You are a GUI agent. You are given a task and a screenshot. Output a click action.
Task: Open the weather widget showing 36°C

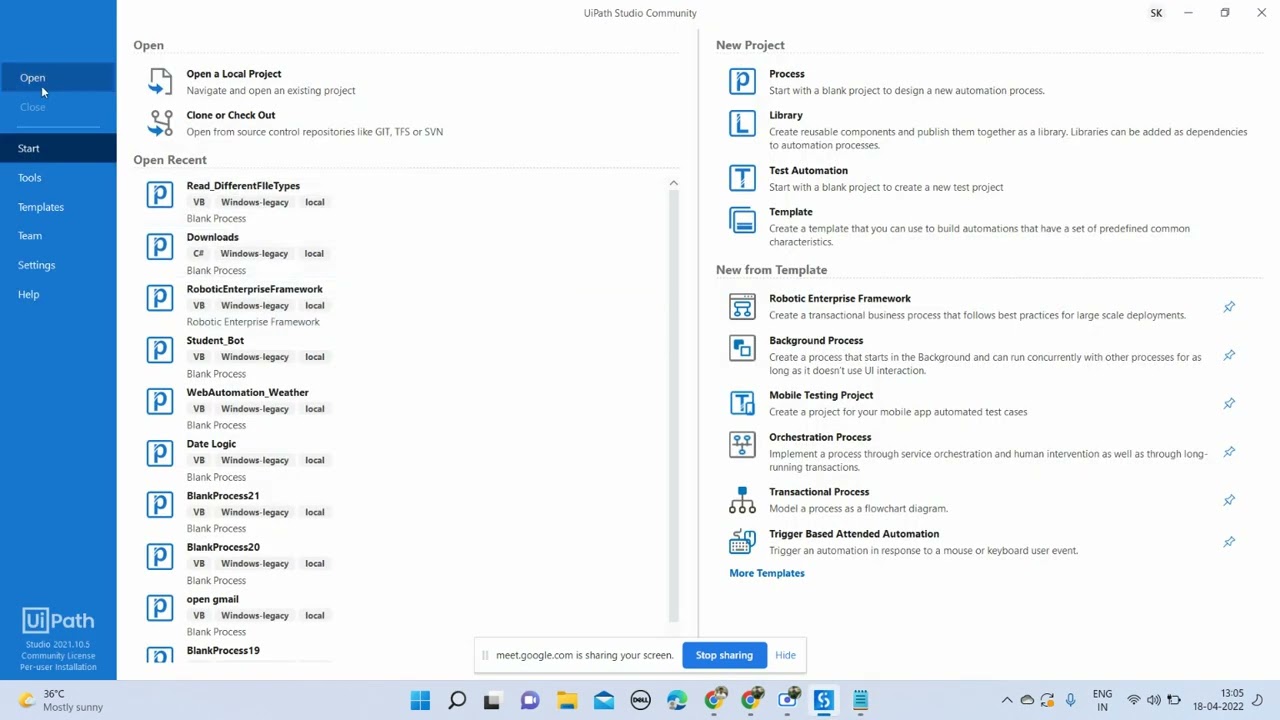click(62, 700)
